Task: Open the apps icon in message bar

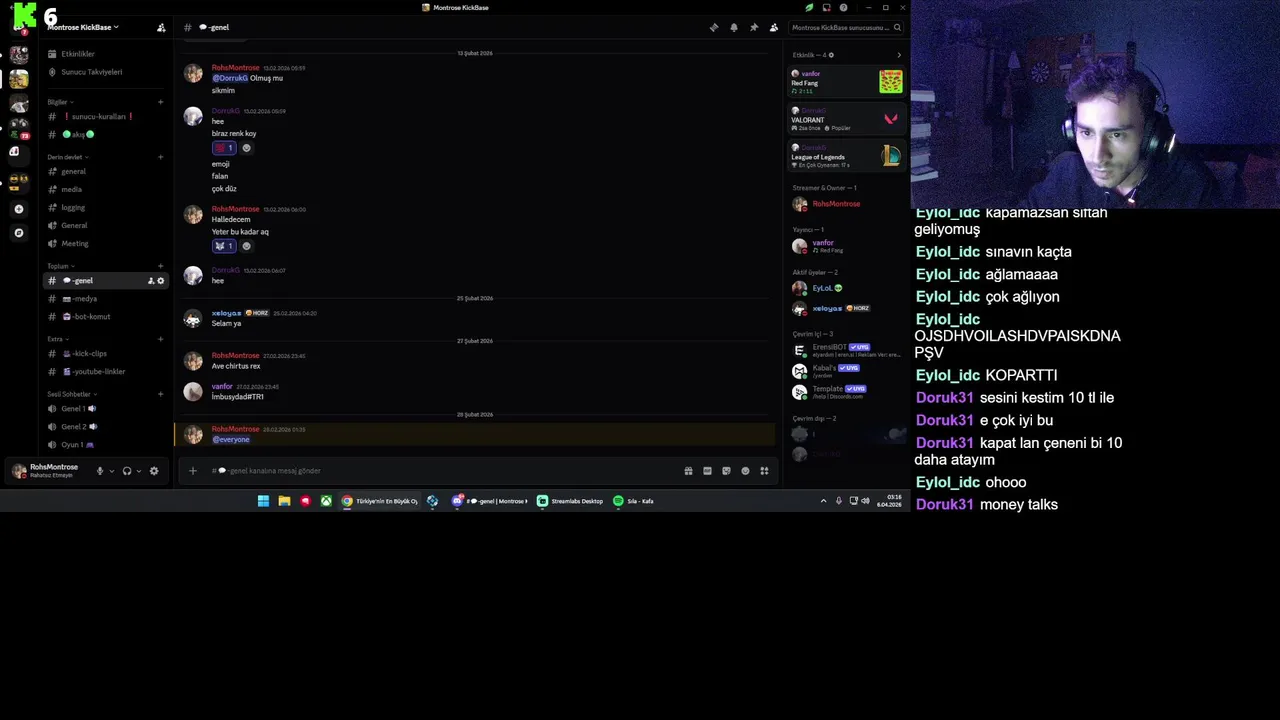Action: point(764,471)
